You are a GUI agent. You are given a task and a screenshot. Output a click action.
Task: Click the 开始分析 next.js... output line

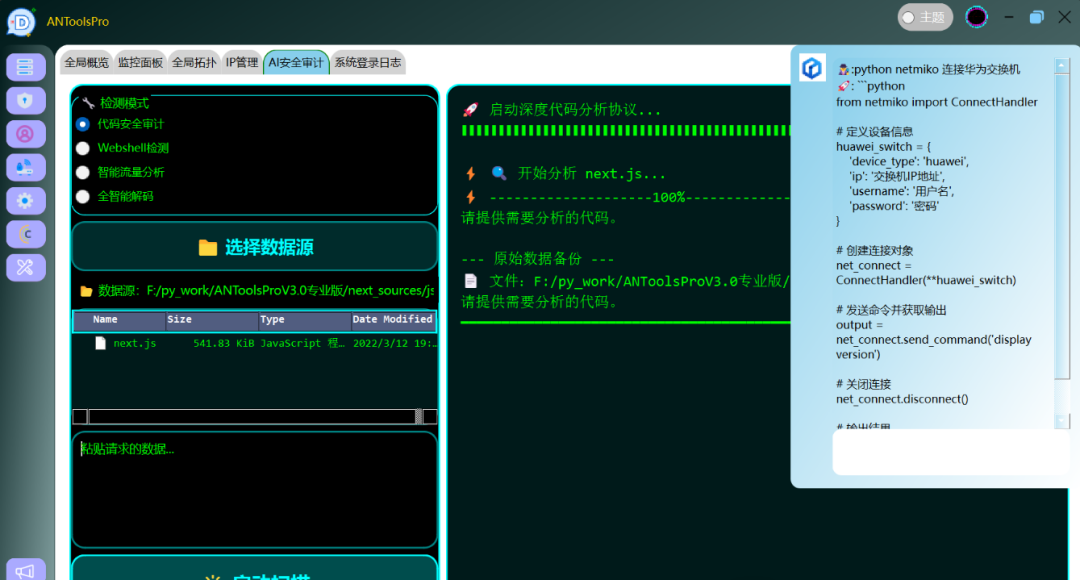click(x=591, y=174)
